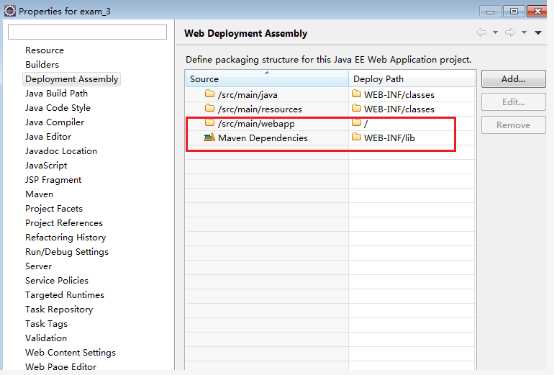Viewport: 554px width, 375px height.
Task: Click folder icon beside /src/main/webapp
Action: (210, 123)
